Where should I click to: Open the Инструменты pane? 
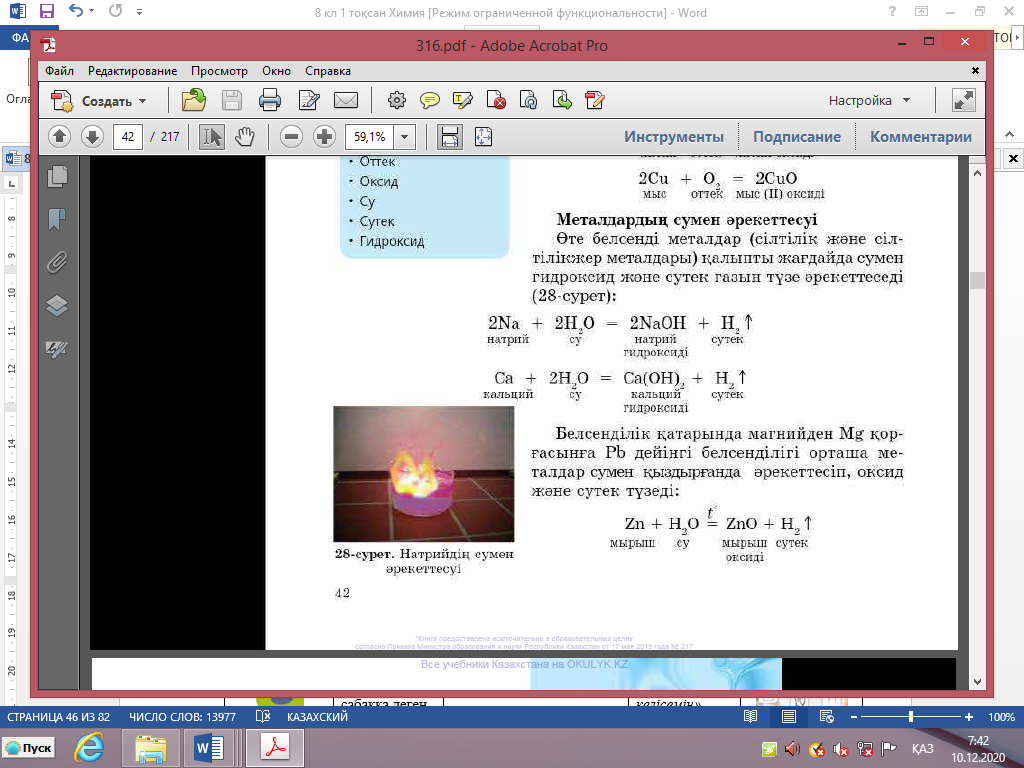[x=673, y=137]
